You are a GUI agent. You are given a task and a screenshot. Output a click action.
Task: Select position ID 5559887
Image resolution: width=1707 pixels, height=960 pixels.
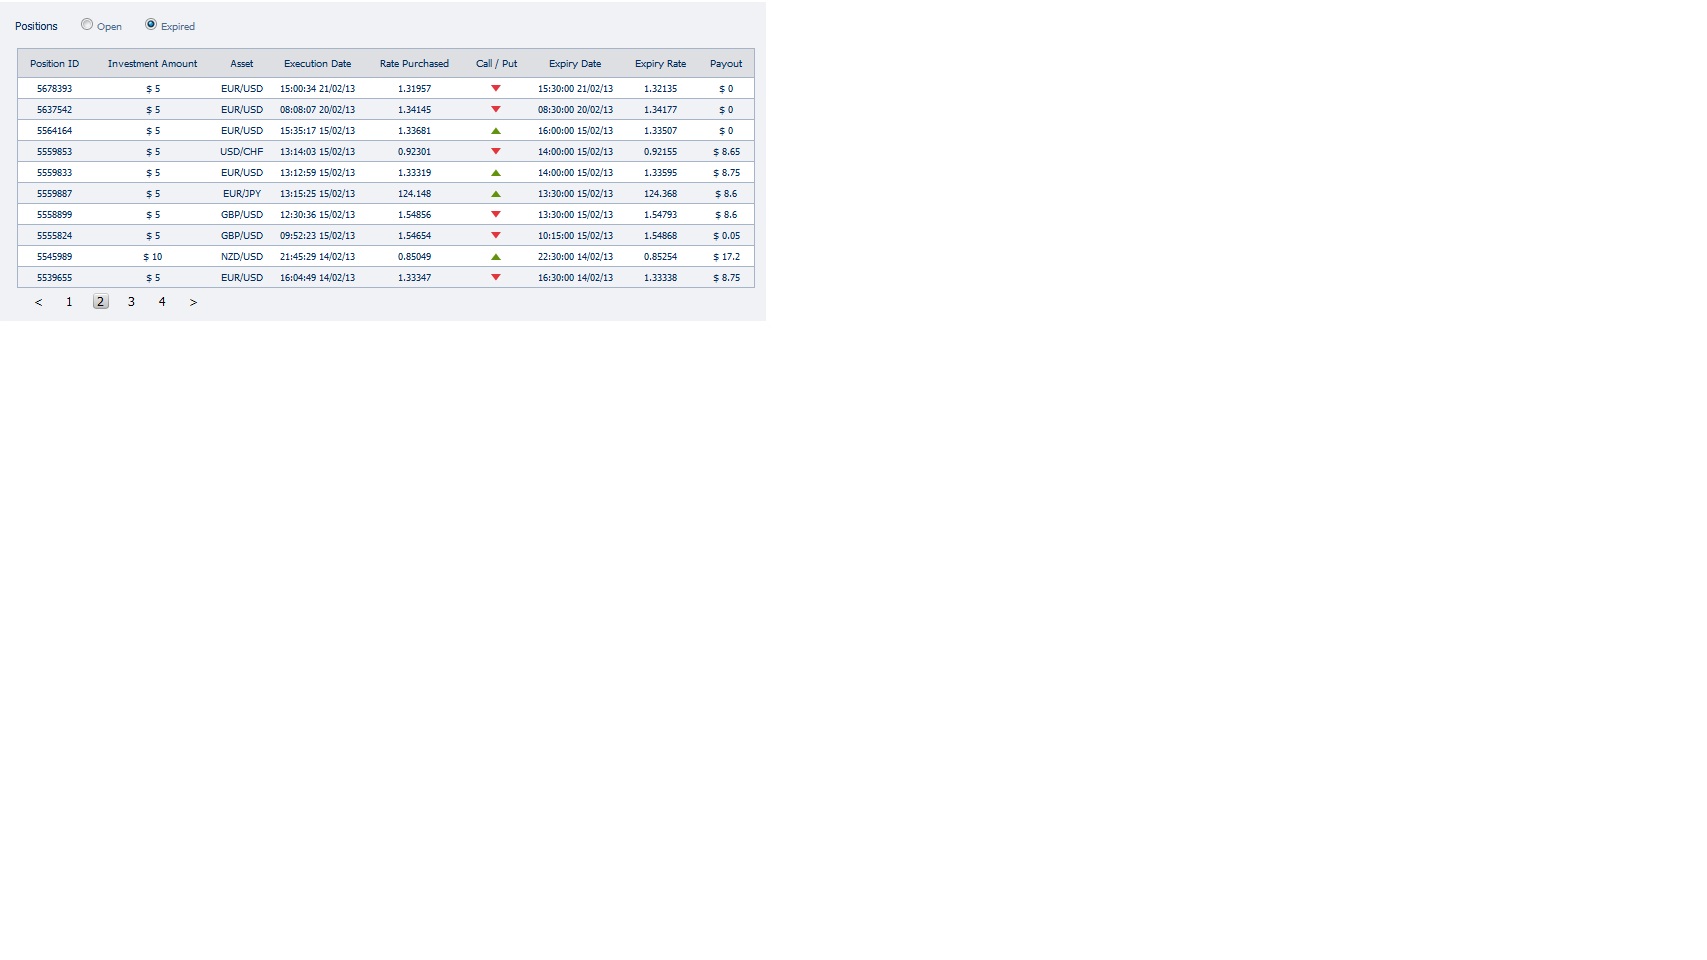coord(54,194)
